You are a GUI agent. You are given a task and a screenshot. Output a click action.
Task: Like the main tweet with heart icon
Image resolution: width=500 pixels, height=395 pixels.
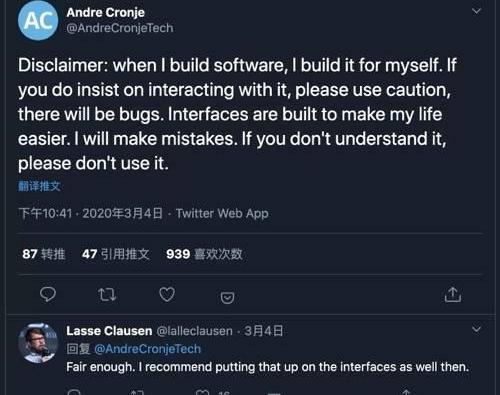167,294
